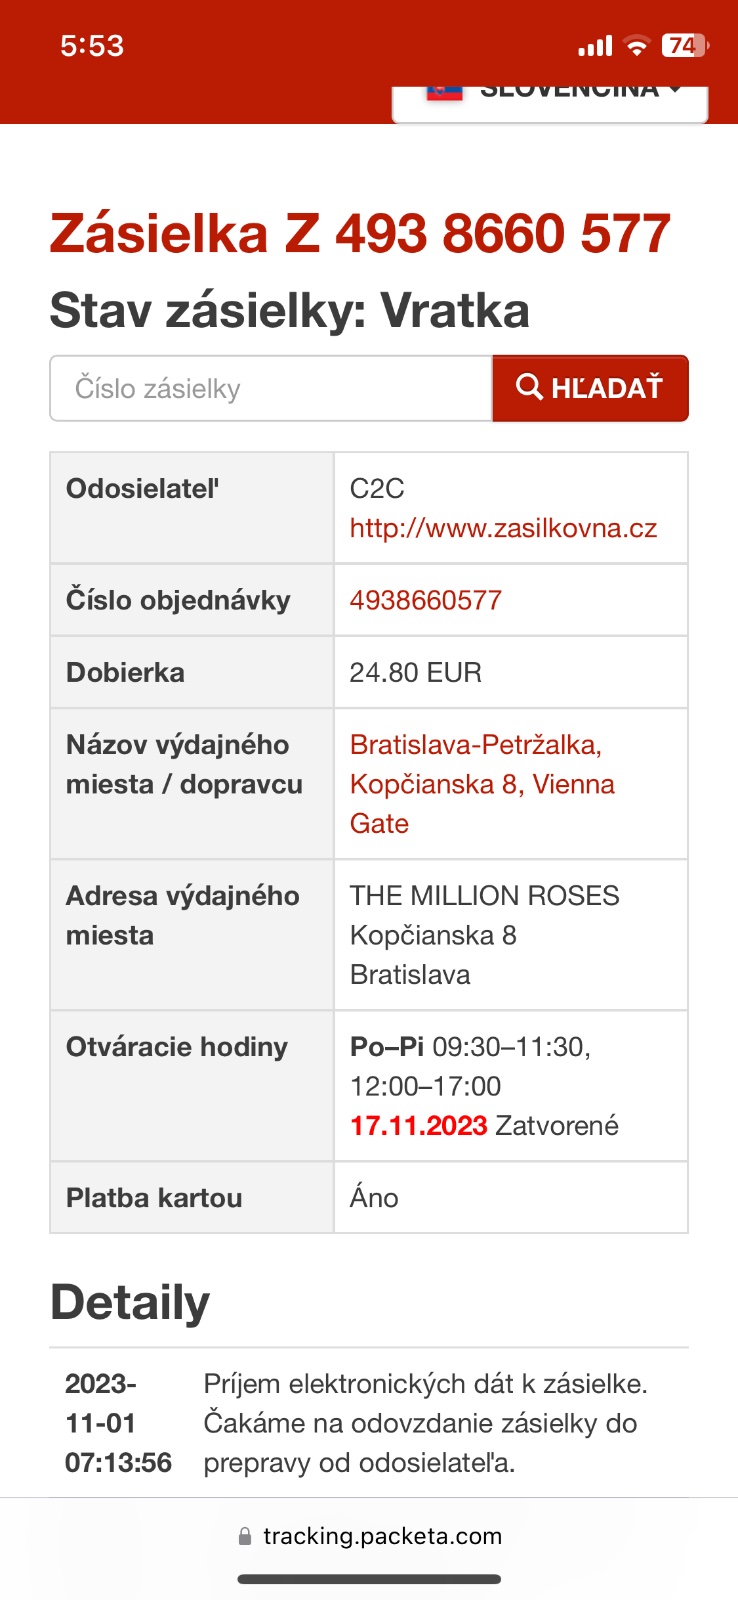Click the magnifier icon in the HĽADAŤ button
738x1600 pixels.
(x=529, y=387)
